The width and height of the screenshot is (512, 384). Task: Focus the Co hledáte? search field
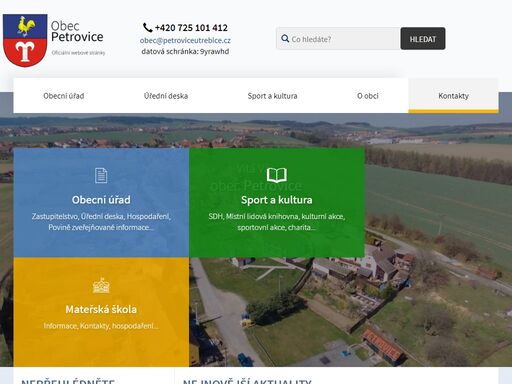tap(338, 39)
